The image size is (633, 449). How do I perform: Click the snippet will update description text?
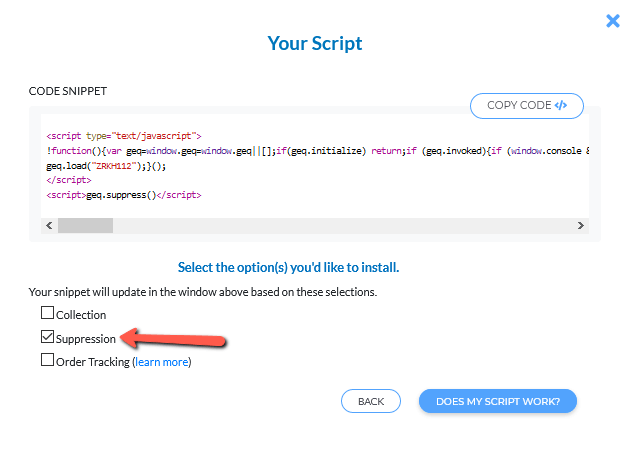pyautogui.click(x=203, y=292)
